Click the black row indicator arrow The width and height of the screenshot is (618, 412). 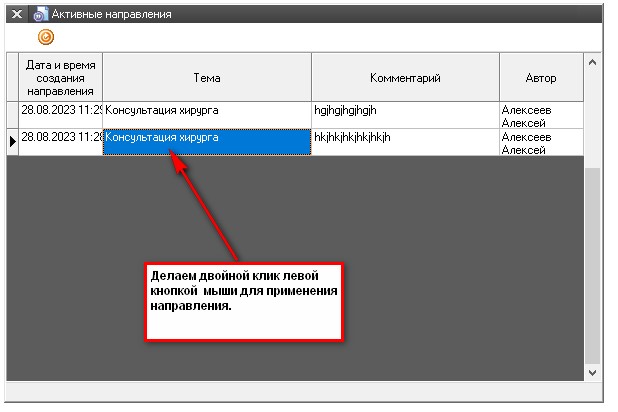click(12, 142)
